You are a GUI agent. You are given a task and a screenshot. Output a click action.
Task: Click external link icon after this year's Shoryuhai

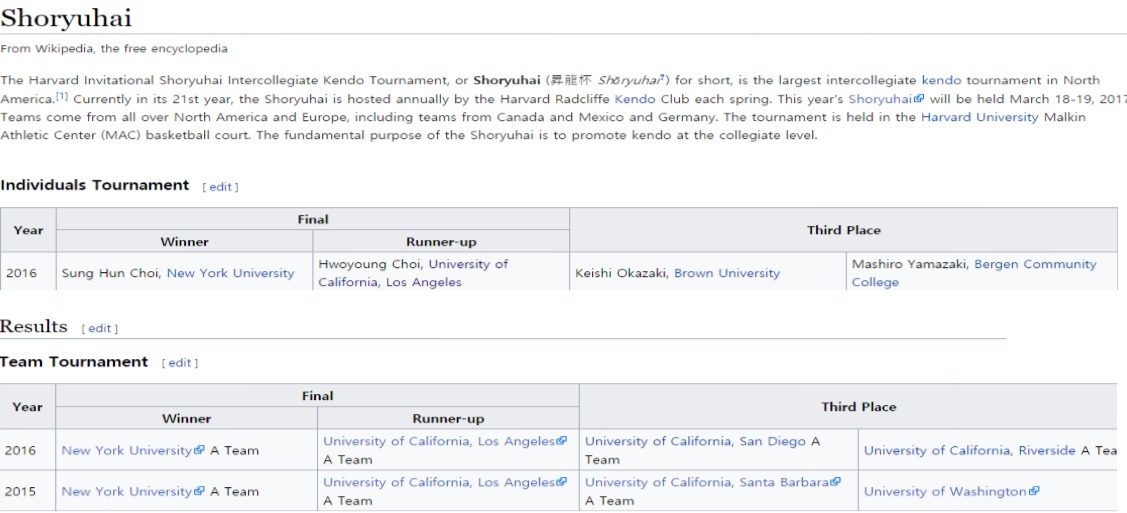919,98
